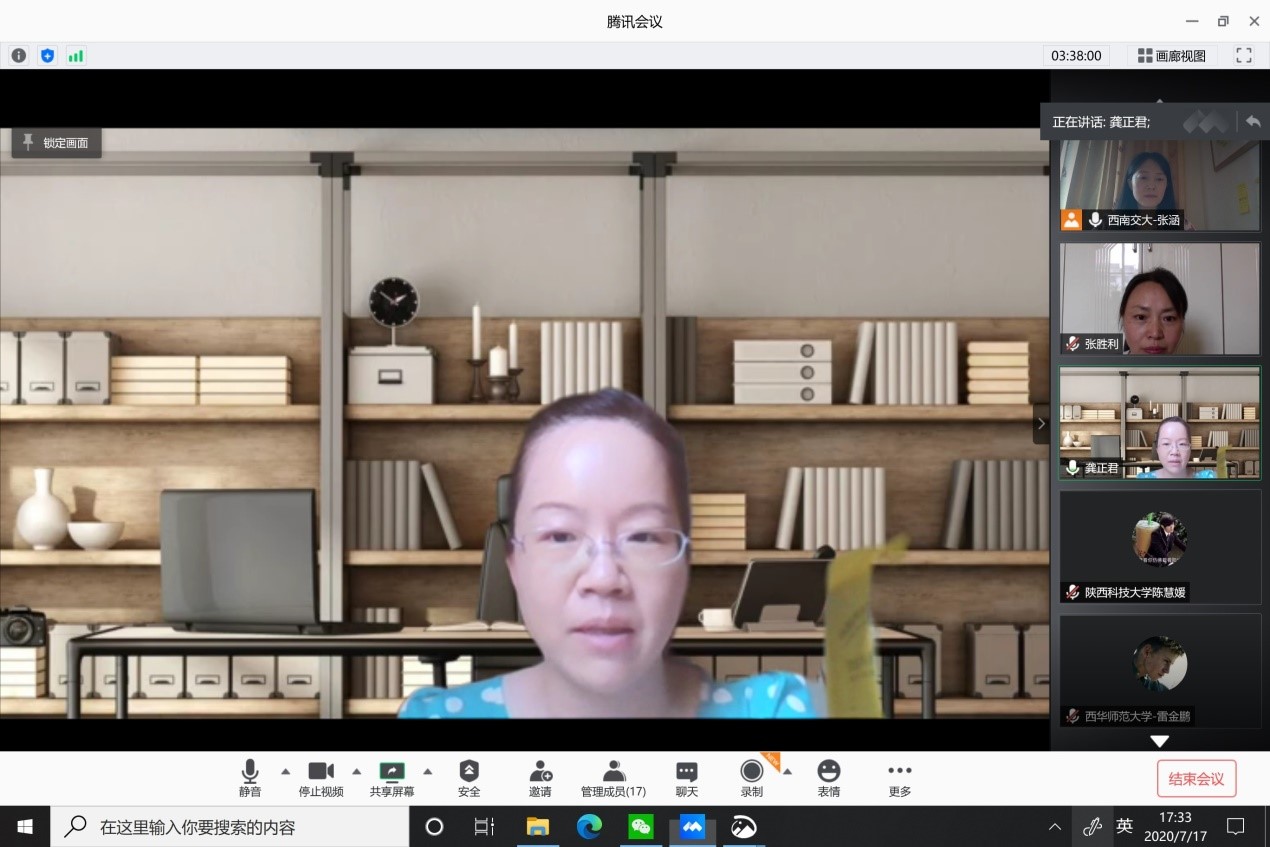Enter full screen mode icon
The height and width of the screenshot is (847, 1270).
click(x=1243, y=56)
